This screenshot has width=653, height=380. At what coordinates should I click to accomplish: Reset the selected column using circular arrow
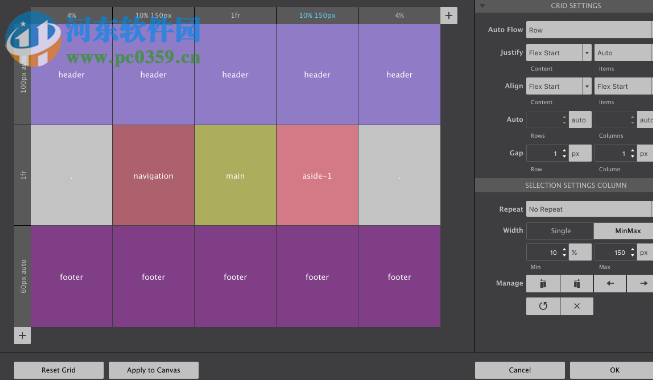pos(543,306)
